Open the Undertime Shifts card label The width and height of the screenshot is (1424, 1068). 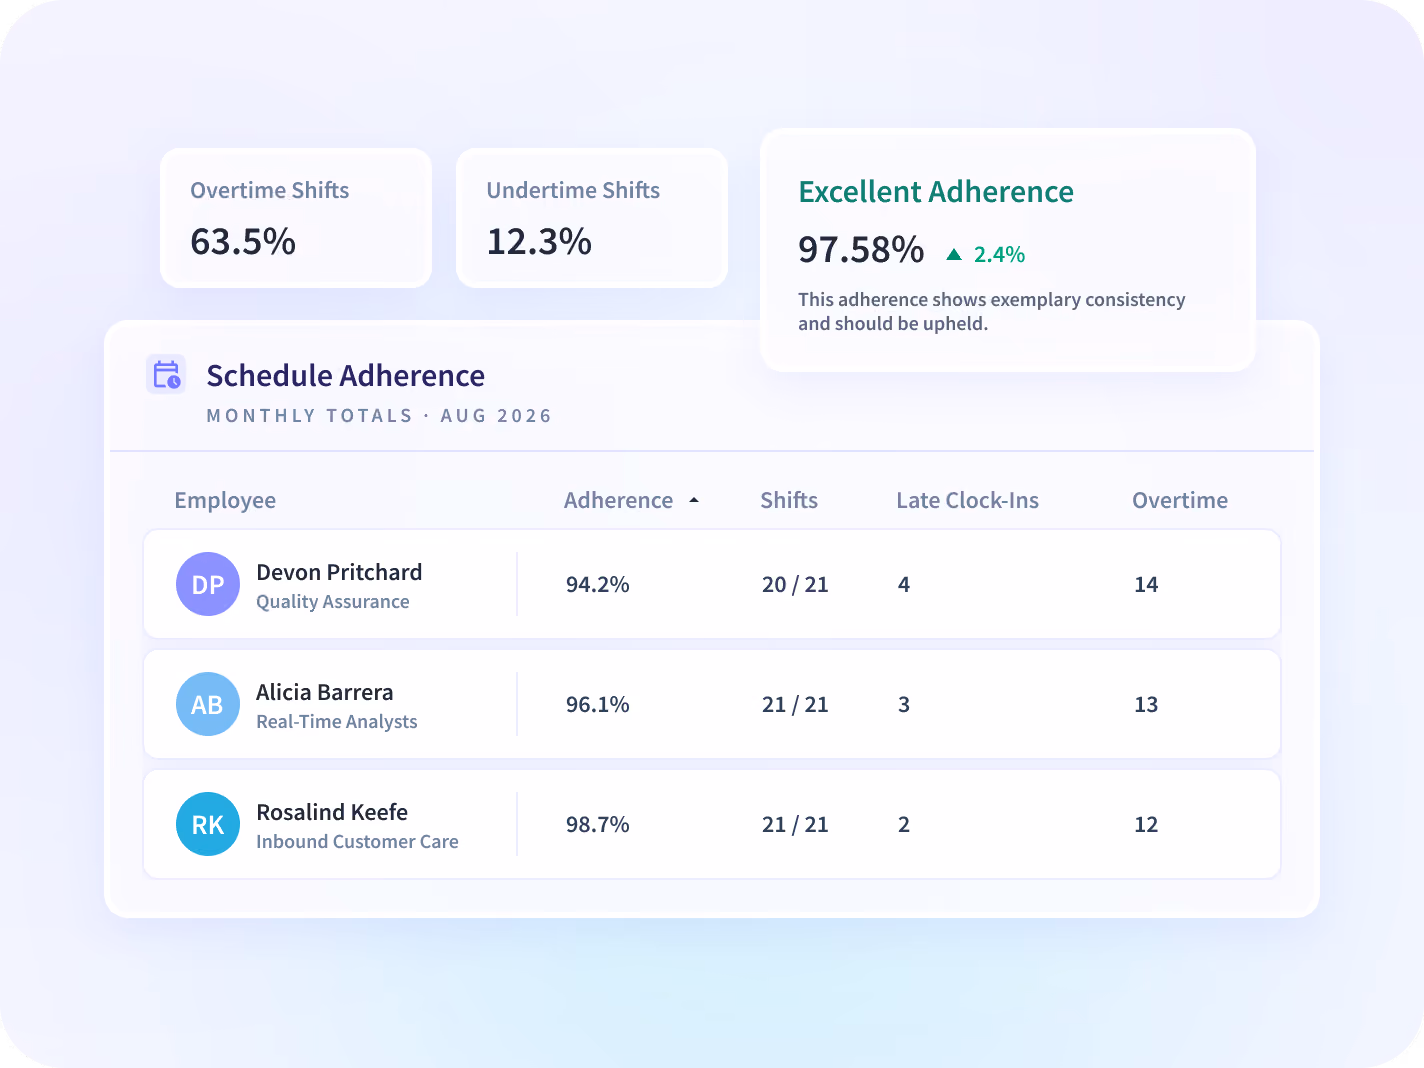coord(573,190)
